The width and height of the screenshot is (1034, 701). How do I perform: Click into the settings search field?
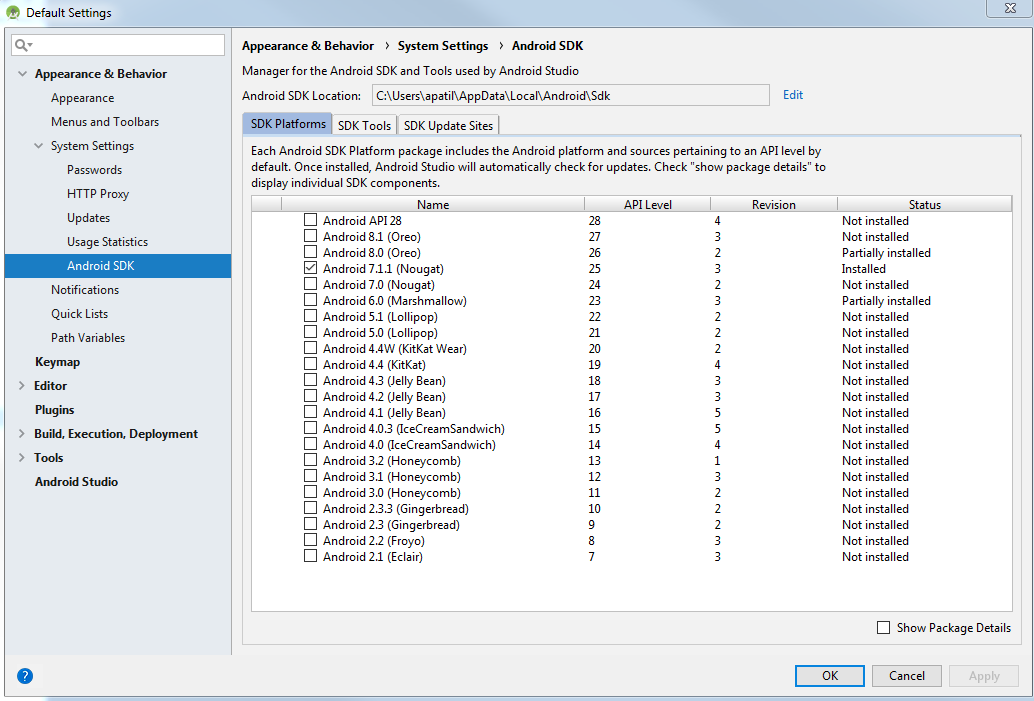[x=119, y=45]
